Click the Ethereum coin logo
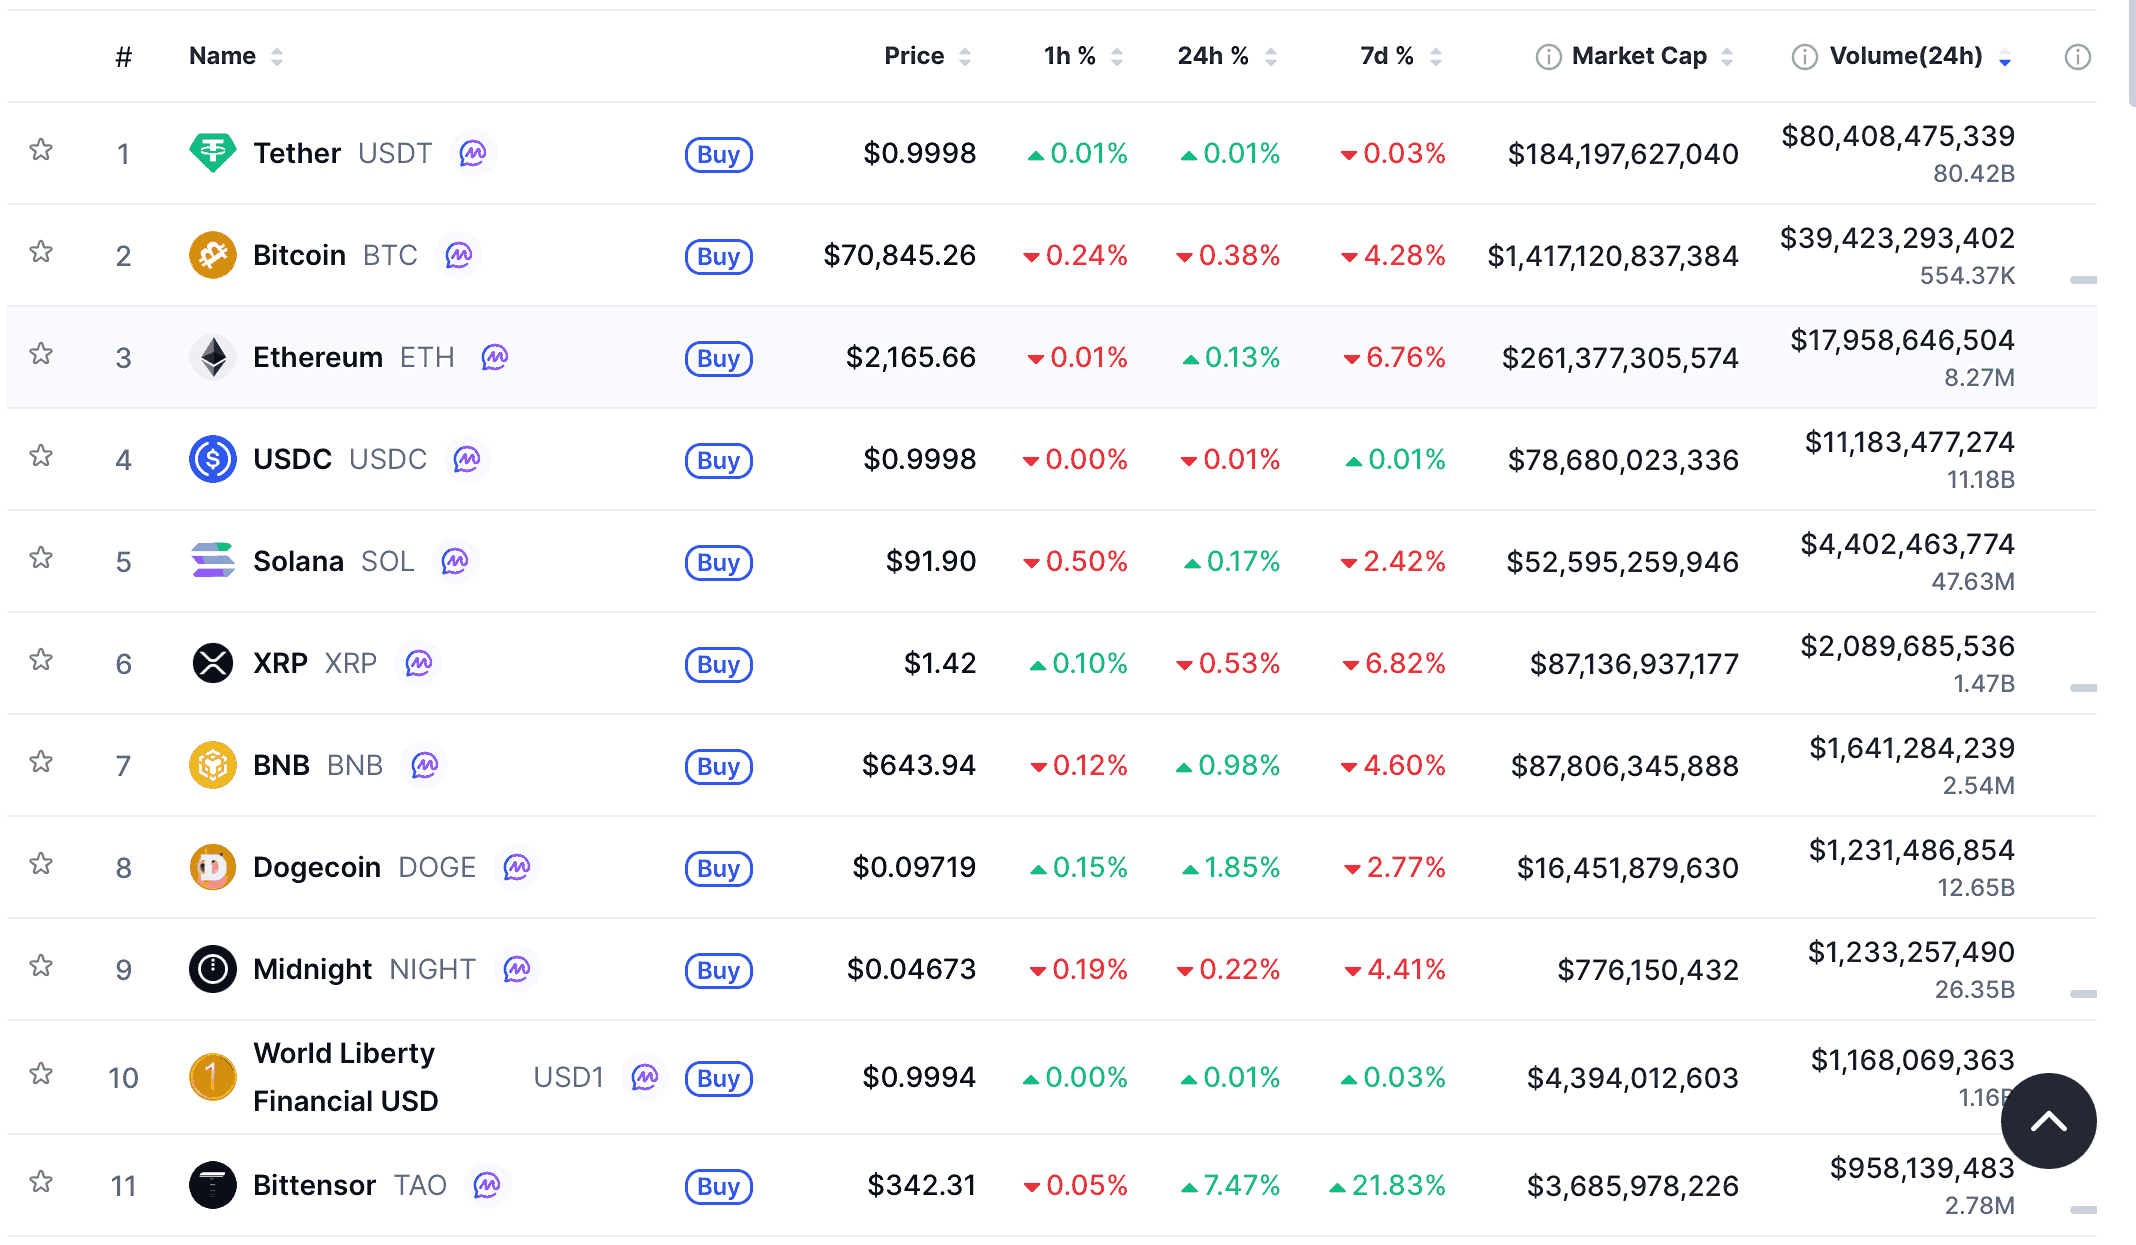2136x1245 pixels. [x=213, y=357]
